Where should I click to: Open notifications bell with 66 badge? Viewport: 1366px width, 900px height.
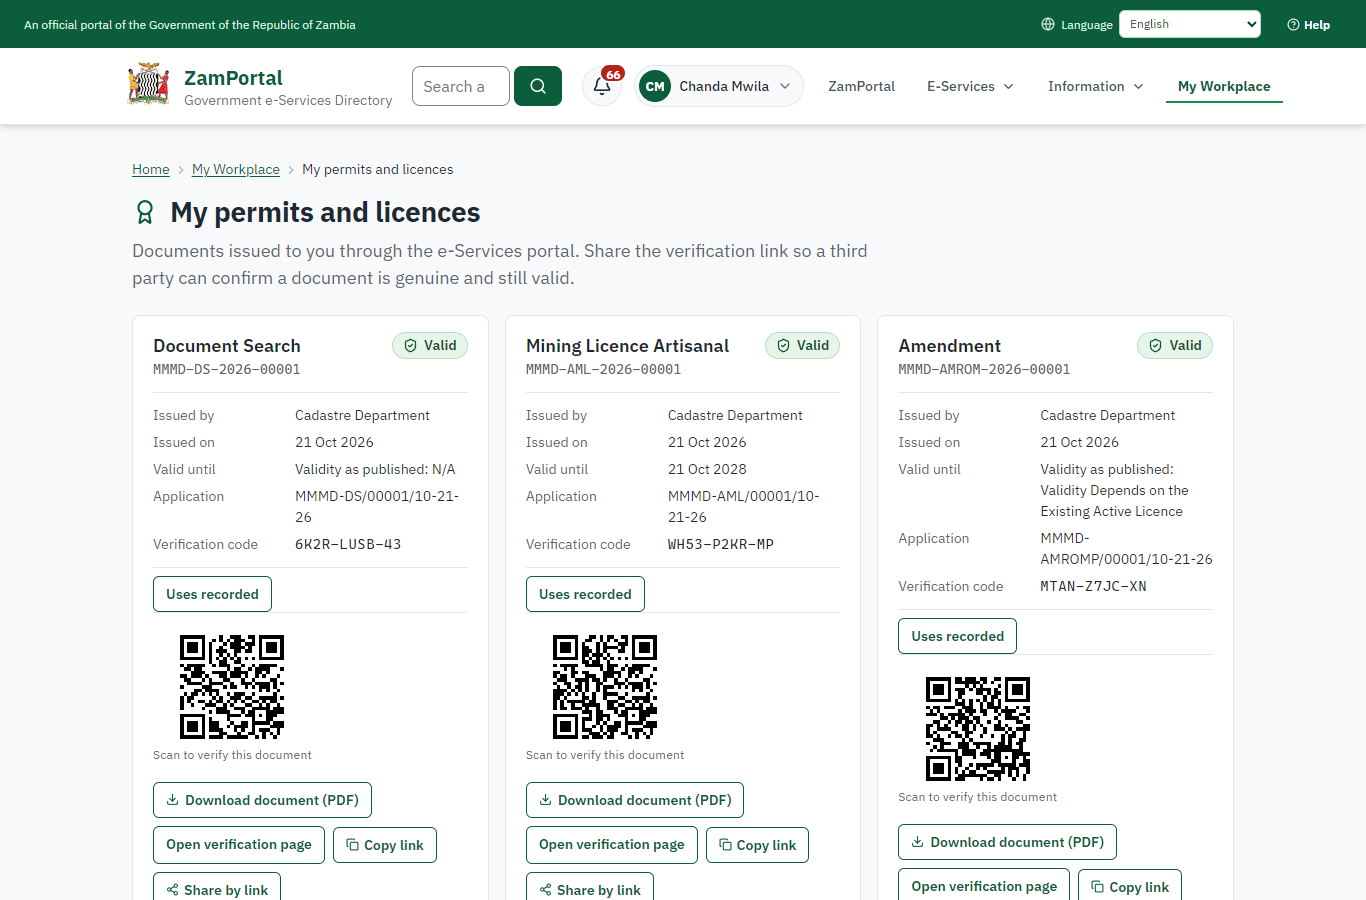point(602,86)
